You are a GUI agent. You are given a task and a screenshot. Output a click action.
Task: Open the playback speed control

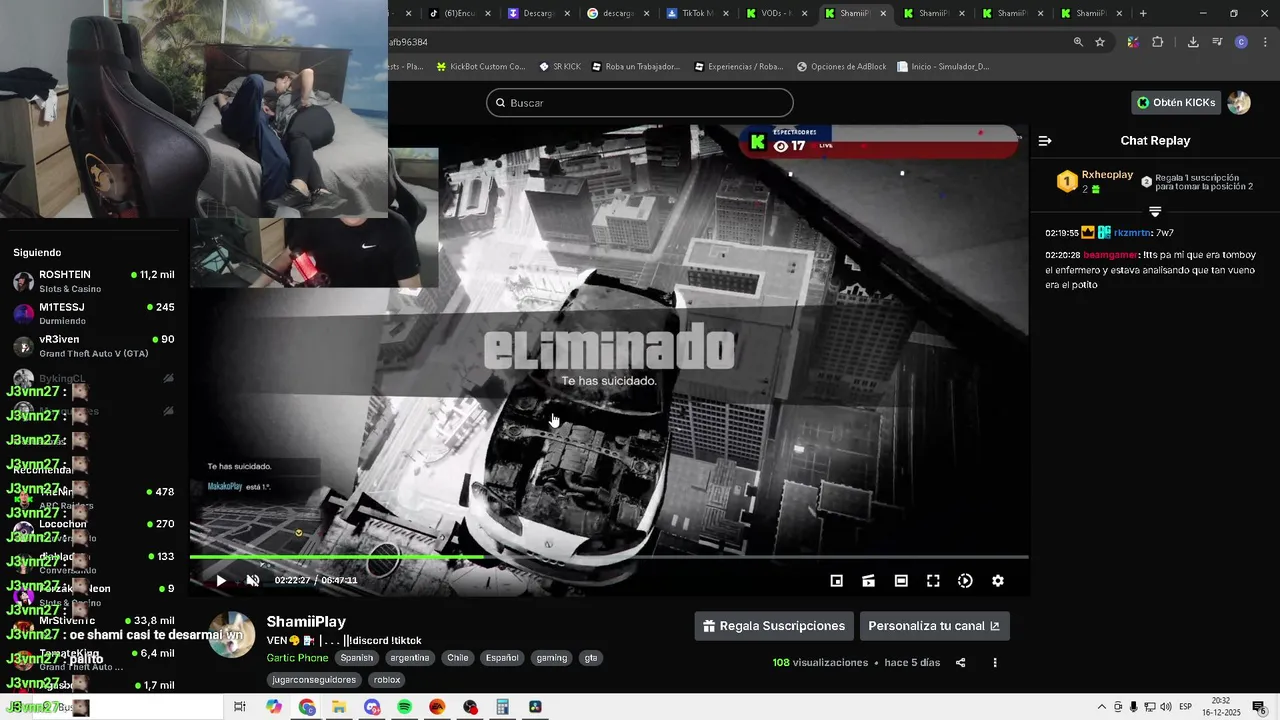(x=965, y=581)
